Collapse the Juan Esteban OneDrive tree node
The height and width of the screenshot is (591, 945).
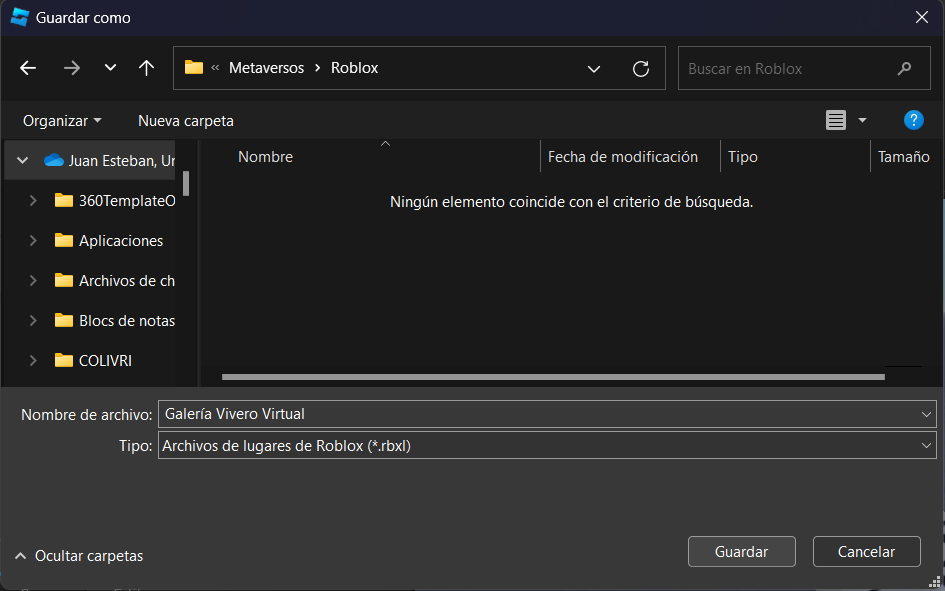(22, 160)
